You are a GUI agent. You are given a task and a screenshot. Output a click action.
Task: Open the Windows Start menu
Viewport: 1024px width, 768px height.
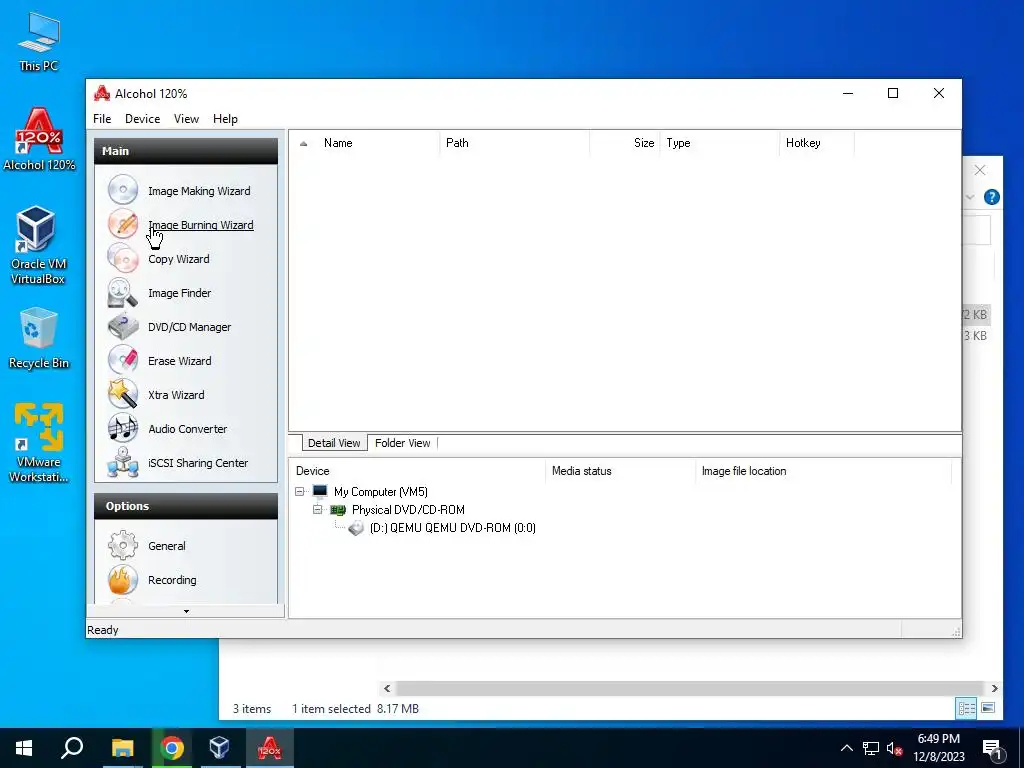coord(24,748)
